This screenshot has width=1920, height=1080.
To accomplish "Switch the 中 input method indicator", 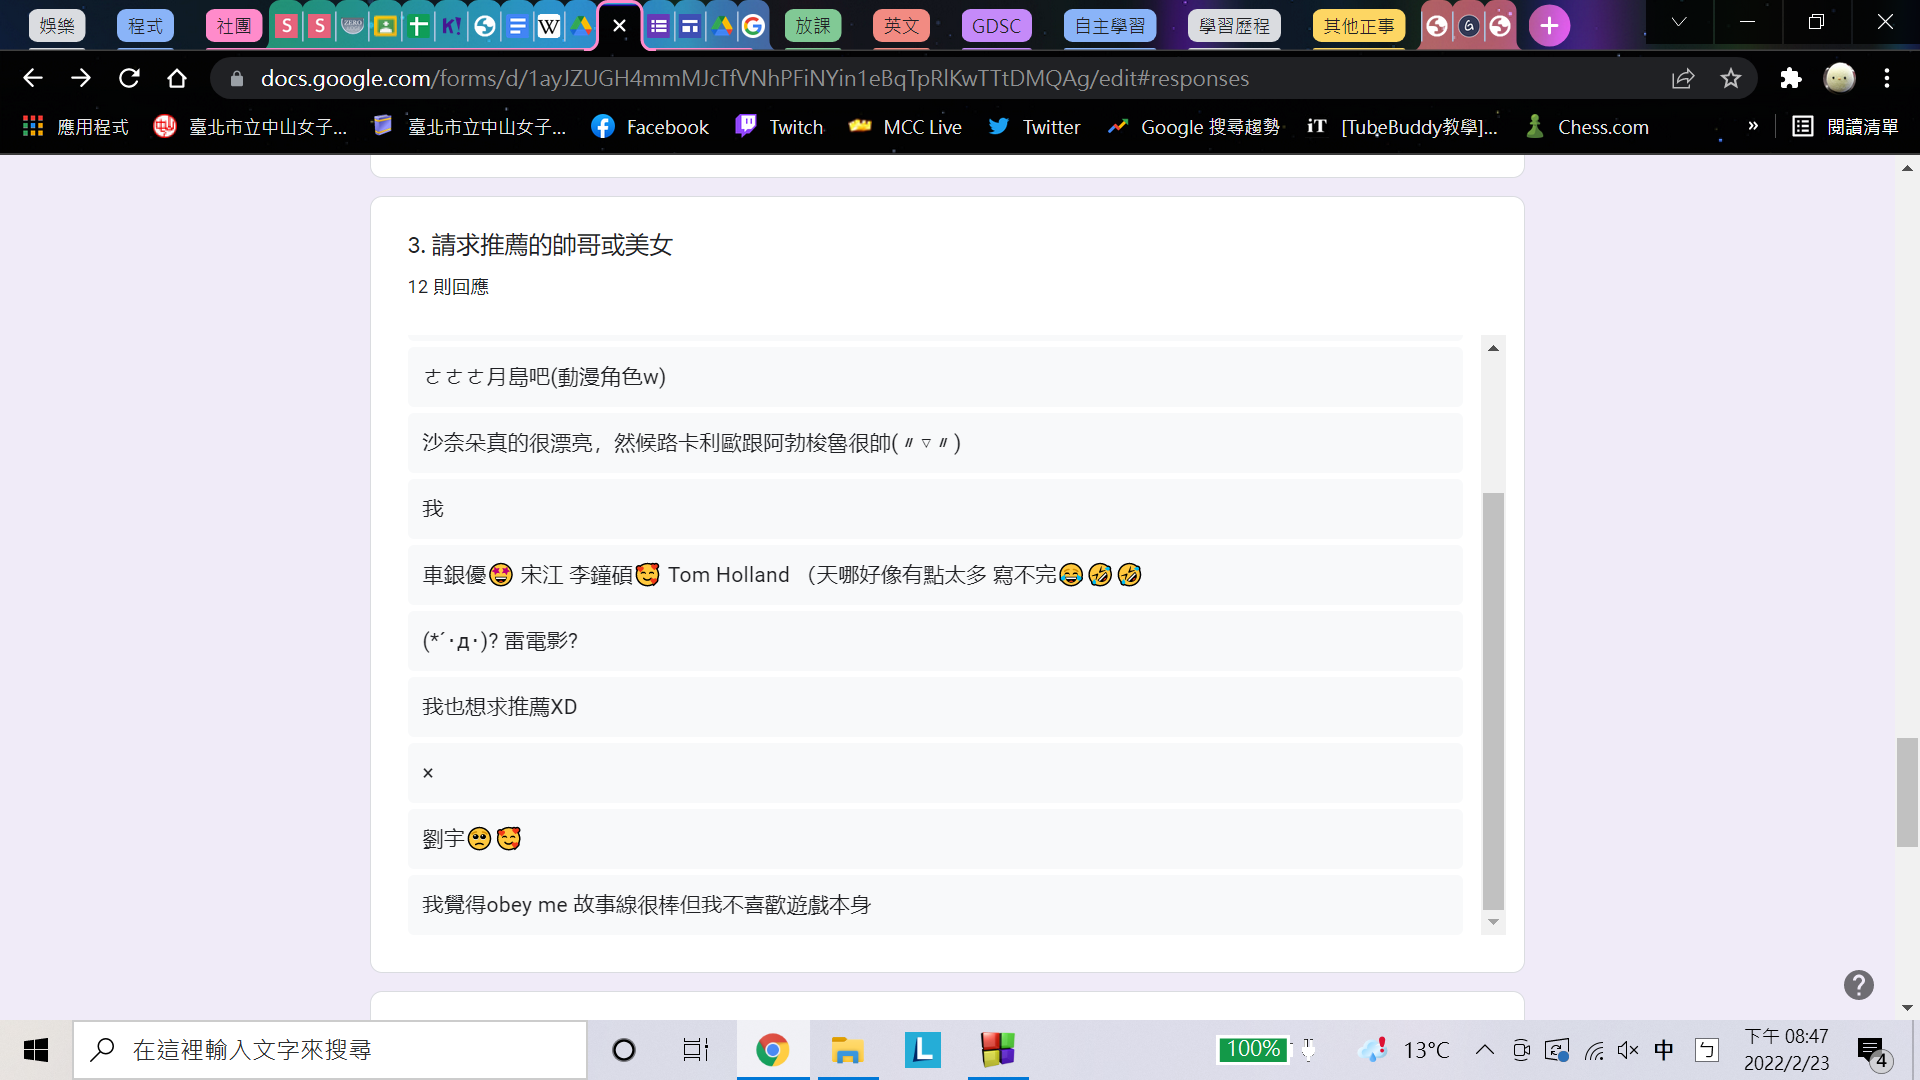I will (1664, 1050).
